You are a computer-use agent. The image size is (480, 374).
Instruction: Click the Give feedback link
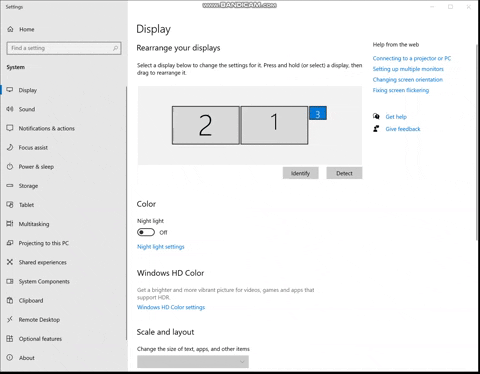[x=403, y=129]
